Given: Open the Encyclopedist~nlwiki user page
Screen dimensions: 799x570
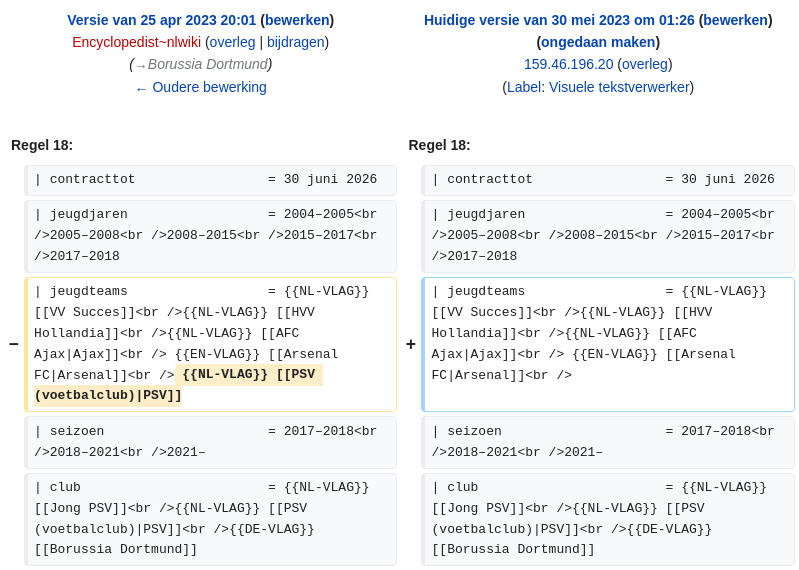Looking at the screenshot, I should pos(137,42).
